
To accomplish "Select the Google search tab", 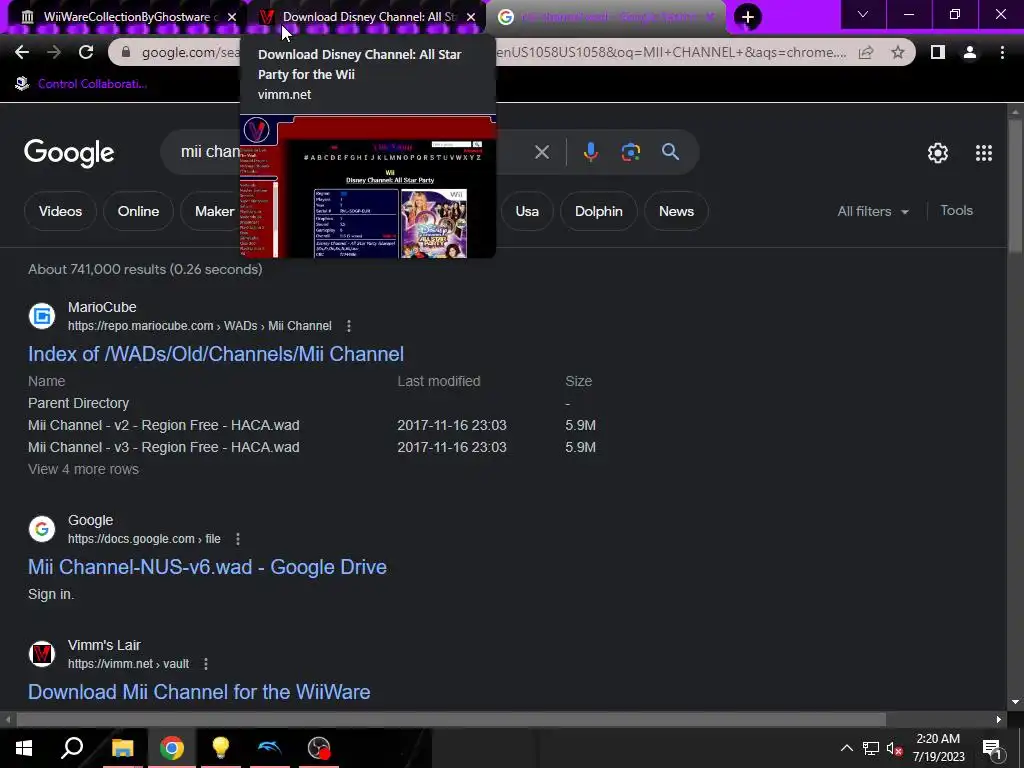I will point(607,17).
